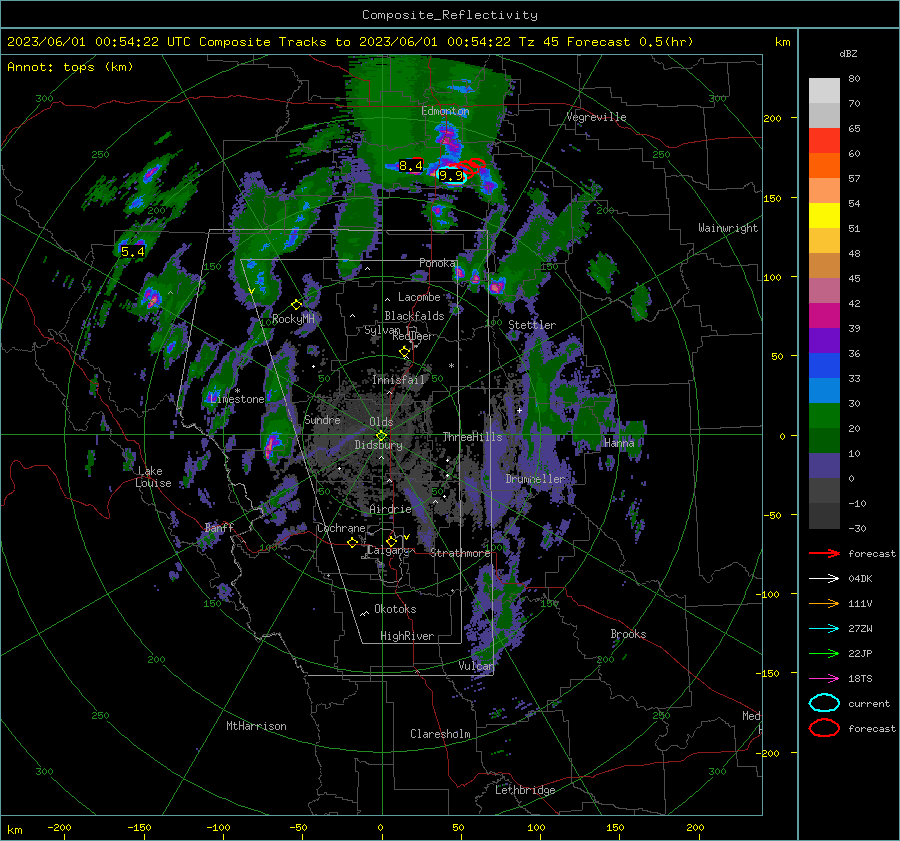The width and height of the screenshot is (900, 841).
Task: Select the Innisfail label
Action: pos(398,379)
